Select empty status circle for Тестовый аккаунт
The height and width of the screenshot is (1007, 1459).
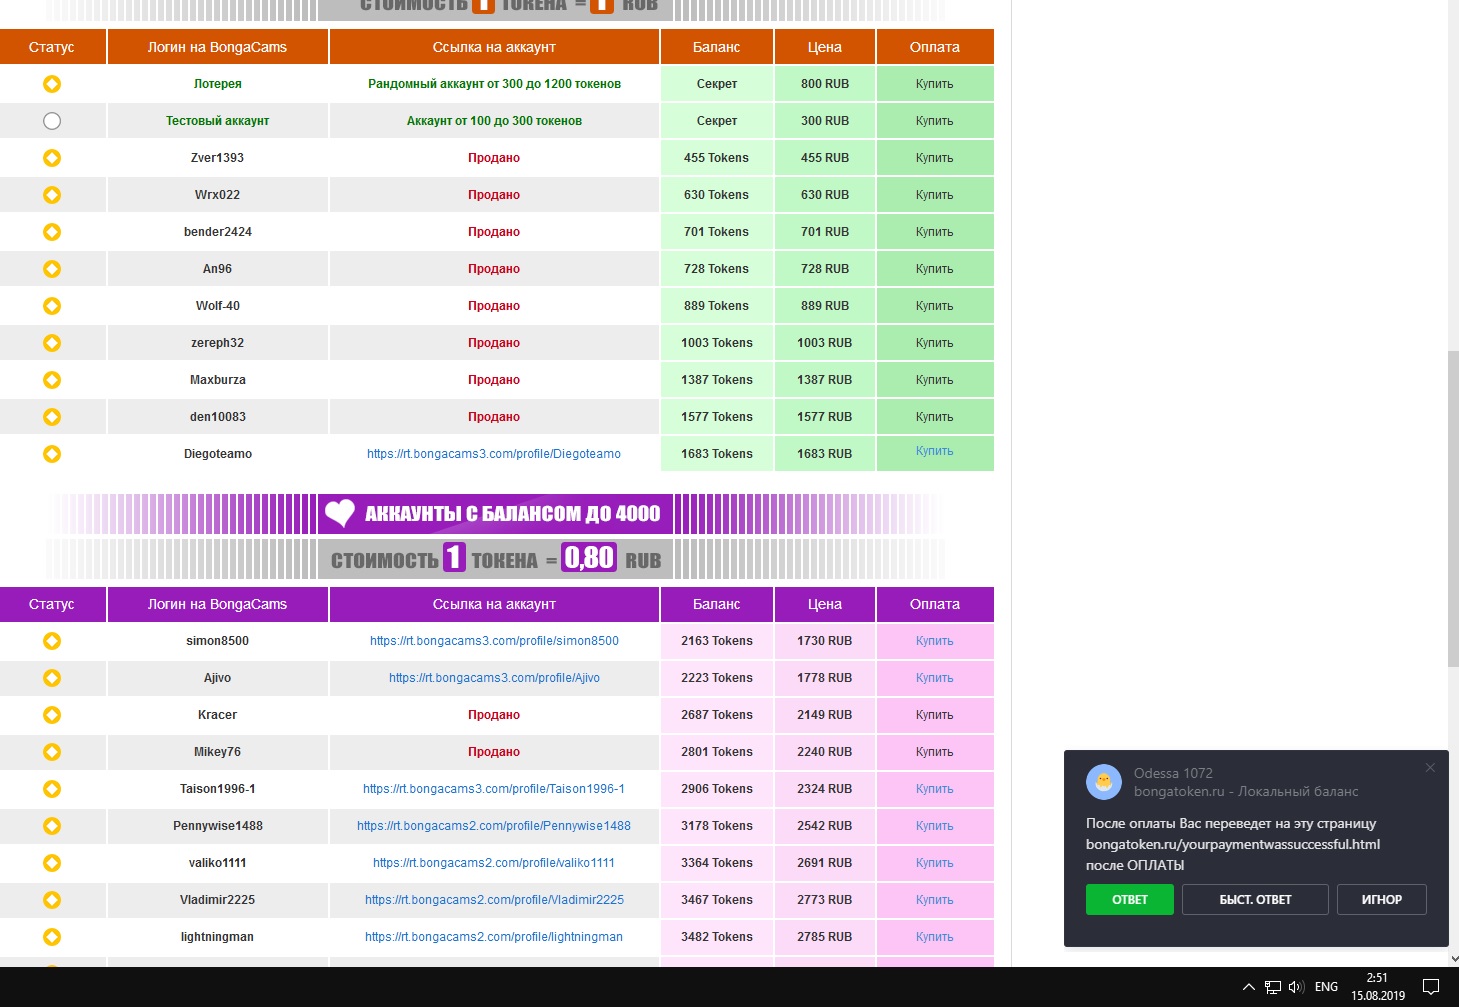coord(52,121)
